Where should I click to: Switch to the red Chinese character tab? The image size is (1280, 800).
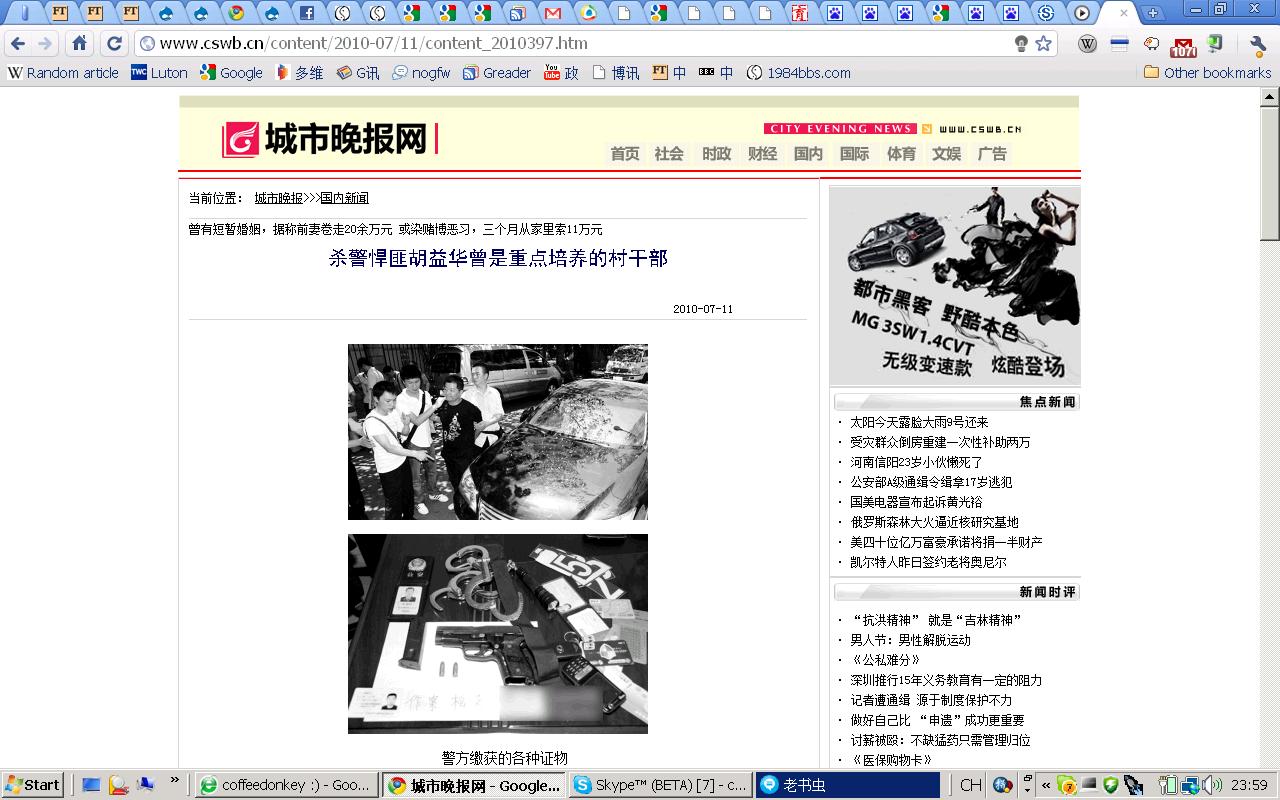click(x=798, y=13)
